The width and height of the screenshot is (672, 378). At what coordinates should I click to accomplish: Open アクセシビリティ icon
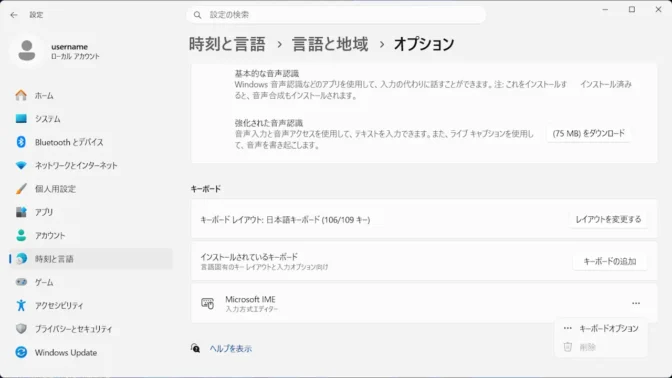(21, 305)
